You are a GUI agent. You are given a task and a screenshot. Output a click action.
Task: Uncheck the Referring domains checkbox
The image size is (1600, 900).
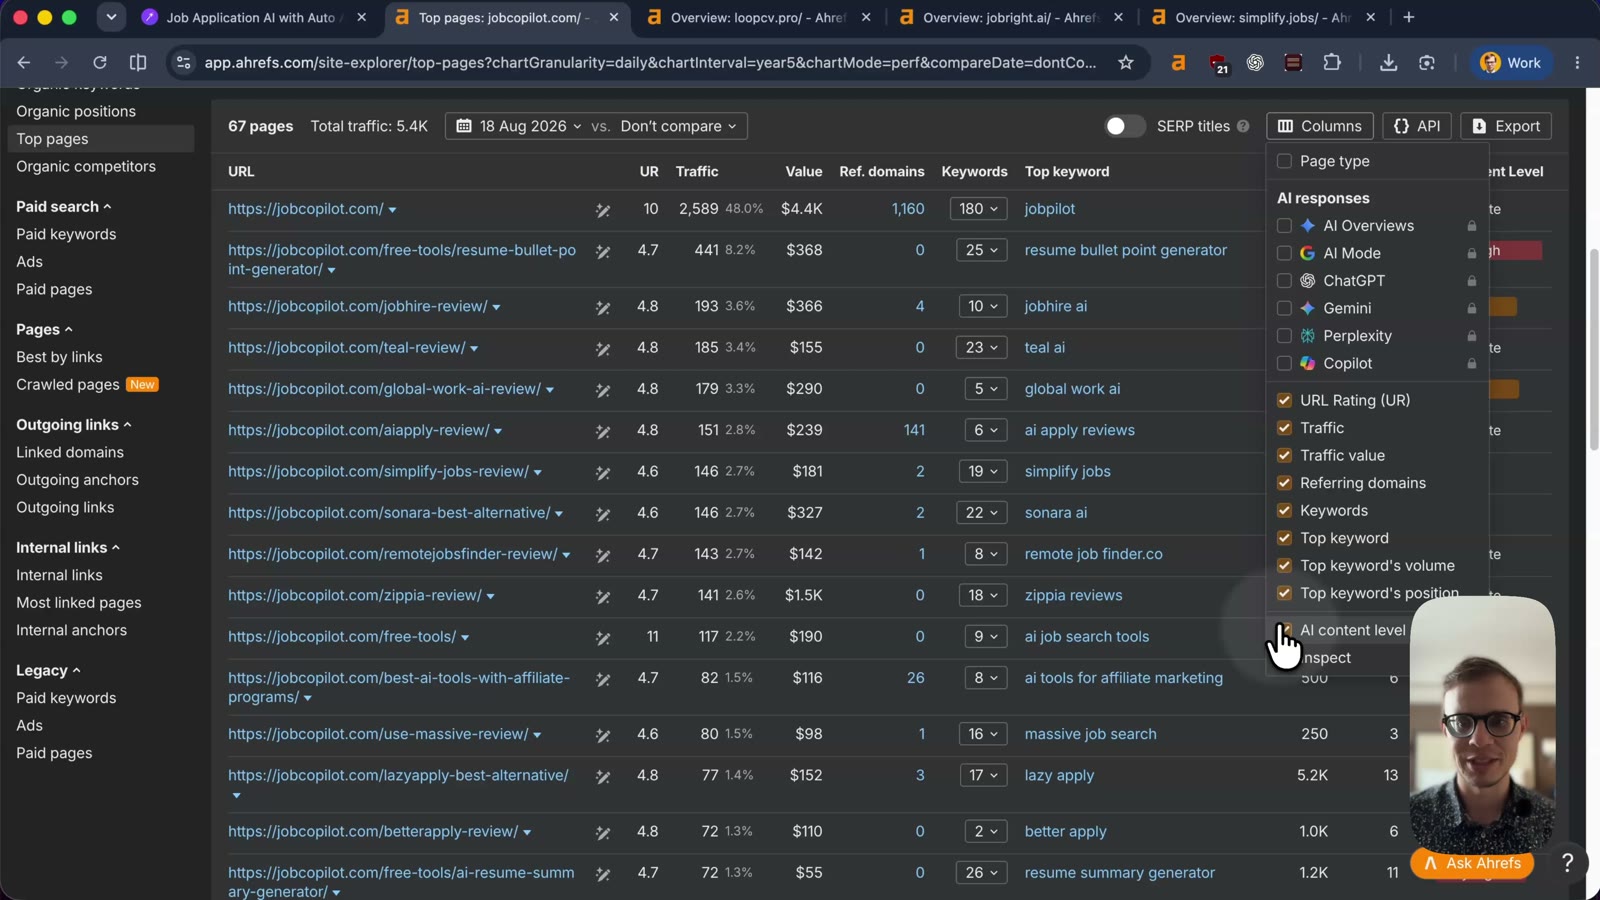click(1284, 483)
